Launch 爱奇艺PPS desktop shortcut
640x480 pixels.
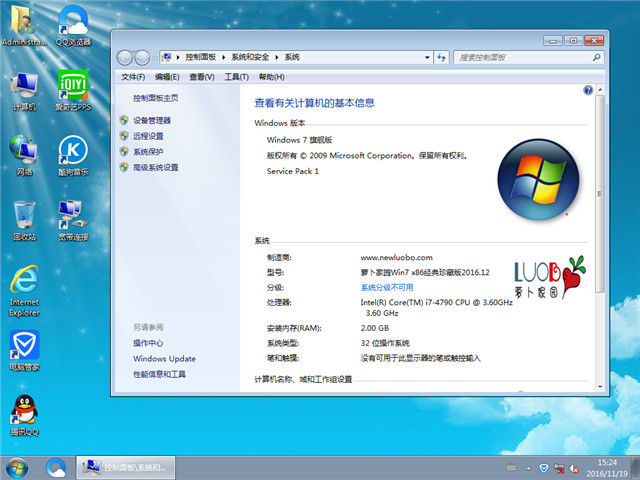coord(73,91)
